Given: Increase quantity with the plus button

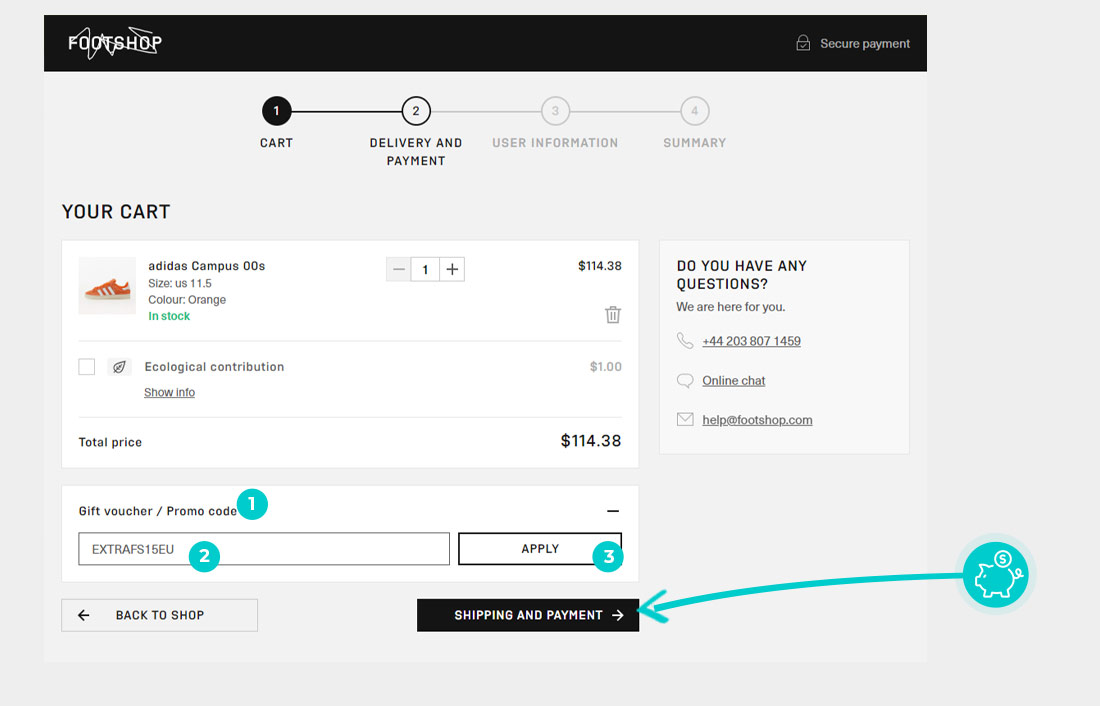Looking at the screenshot, I should click(x=452, y=269).
